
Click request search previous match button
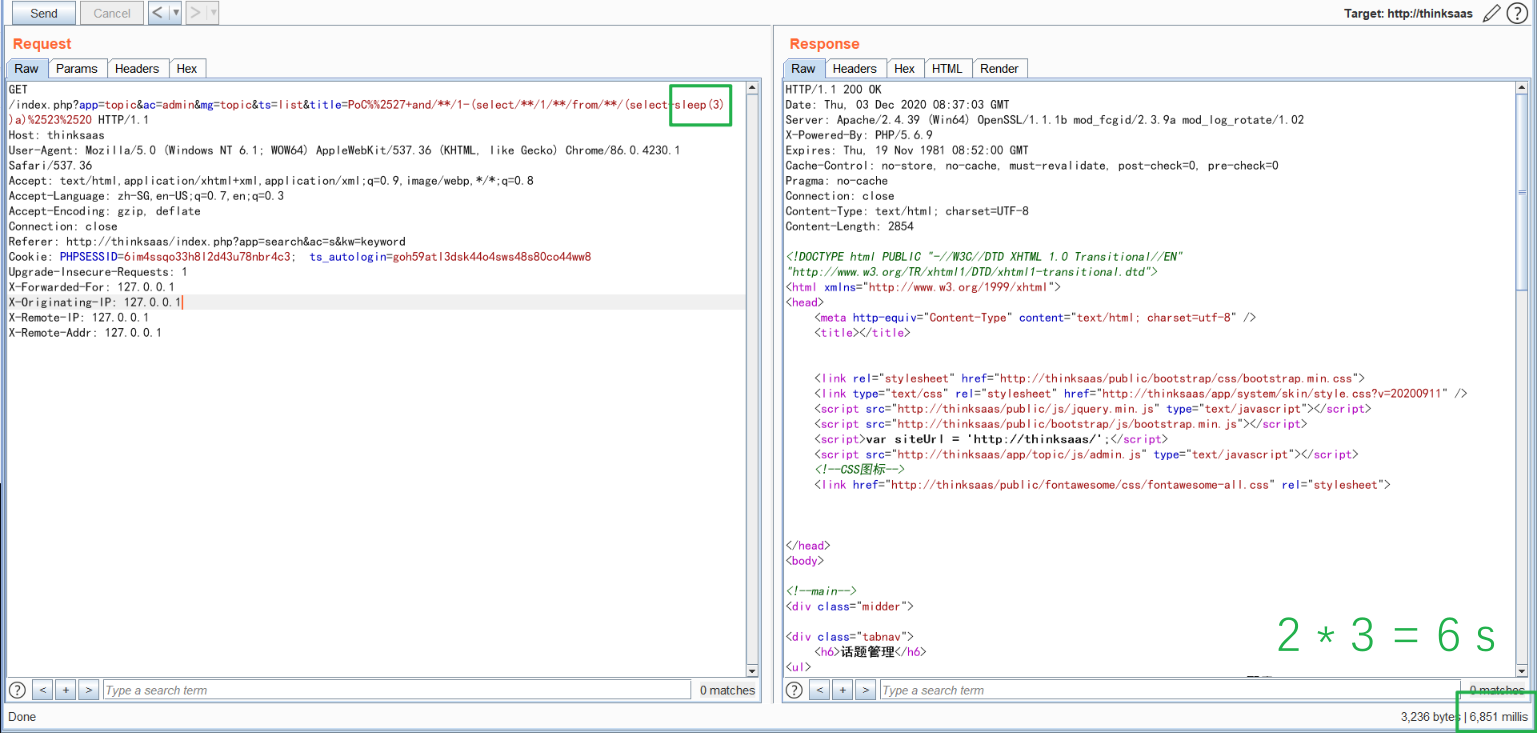click(x=43, y=690)
